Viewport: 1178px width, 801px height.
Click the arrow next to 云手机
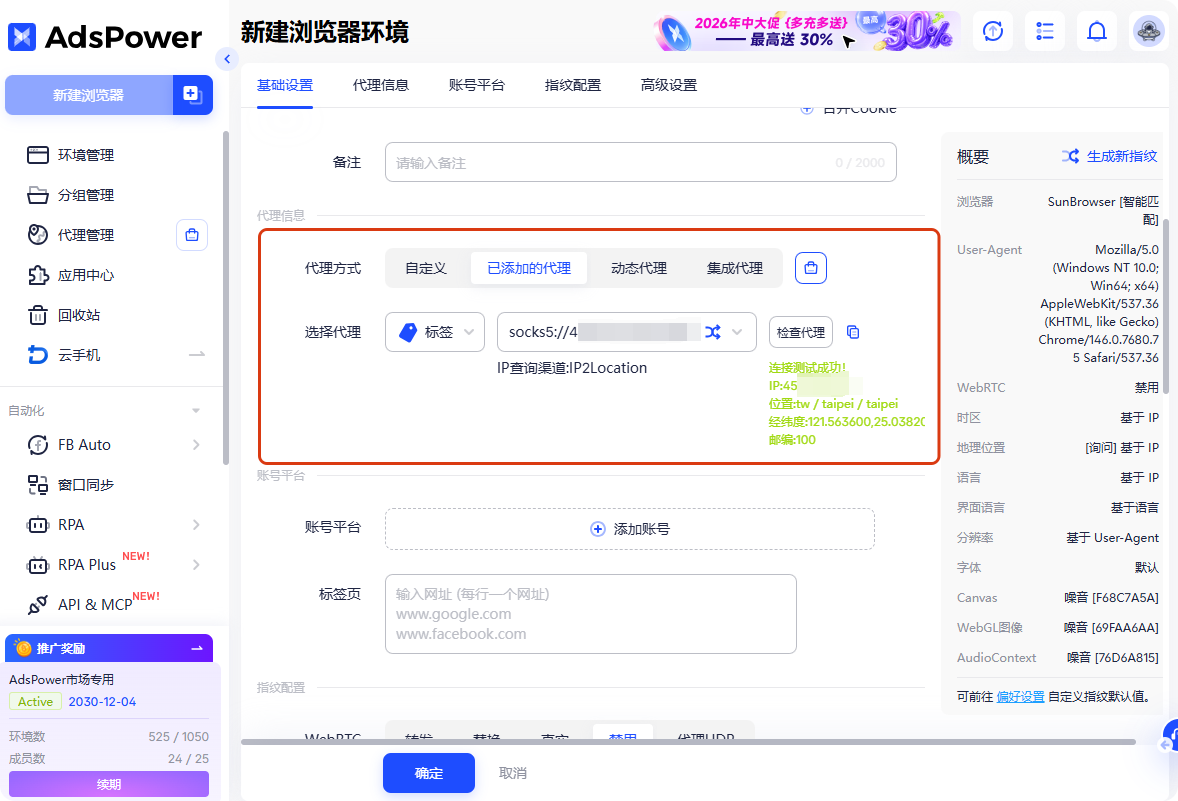tap(197, 355)
